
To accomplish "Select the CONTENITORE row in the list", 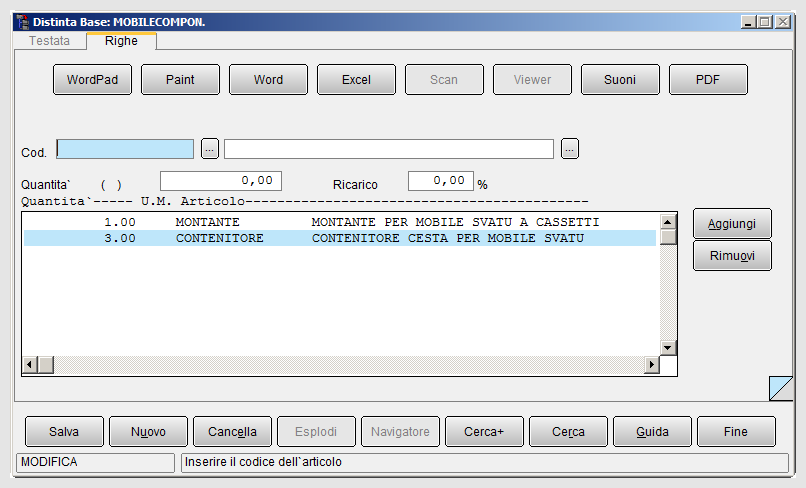I will (x=340, y=238).
